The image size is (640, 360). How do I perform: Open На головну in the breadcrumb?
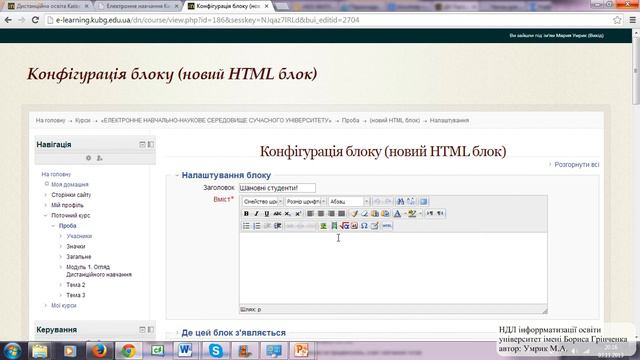[50, 120]
